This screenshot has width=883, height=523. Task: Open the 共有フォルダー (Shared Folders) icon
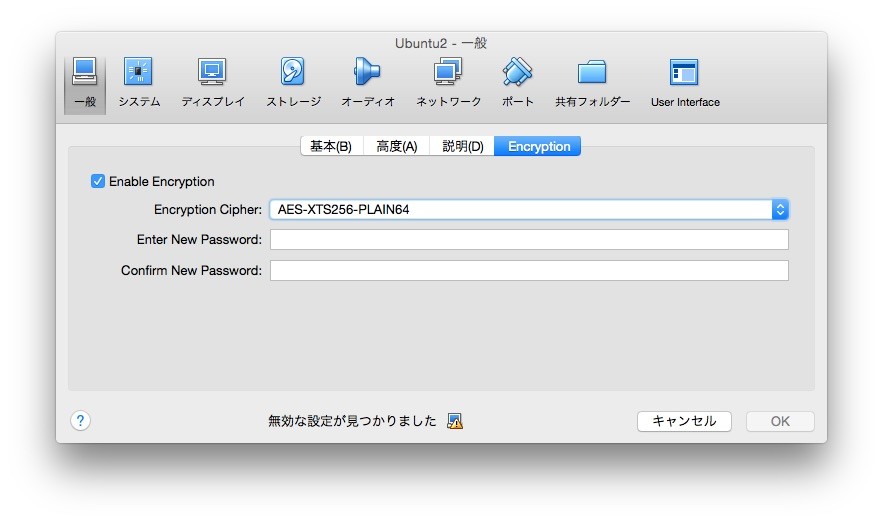(x=592, y=83)
